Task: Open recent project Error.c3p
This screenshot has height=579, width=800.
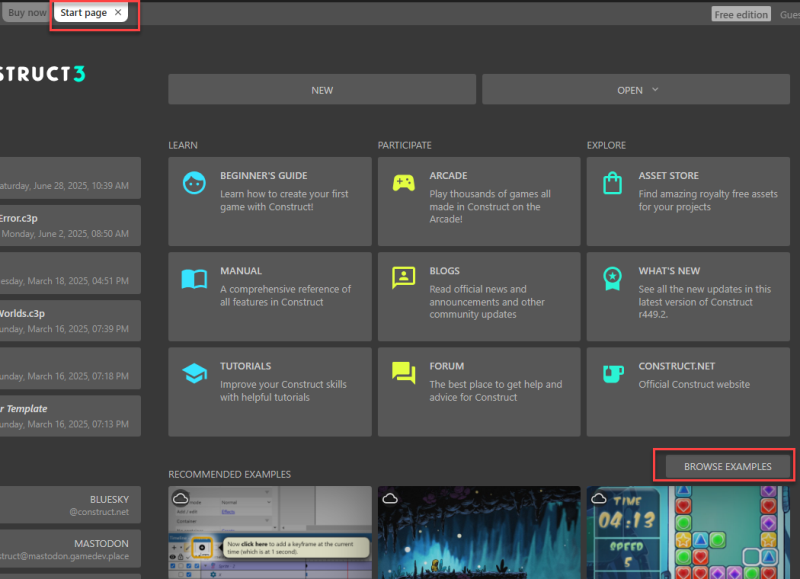Action: click(x=70, y=225)
